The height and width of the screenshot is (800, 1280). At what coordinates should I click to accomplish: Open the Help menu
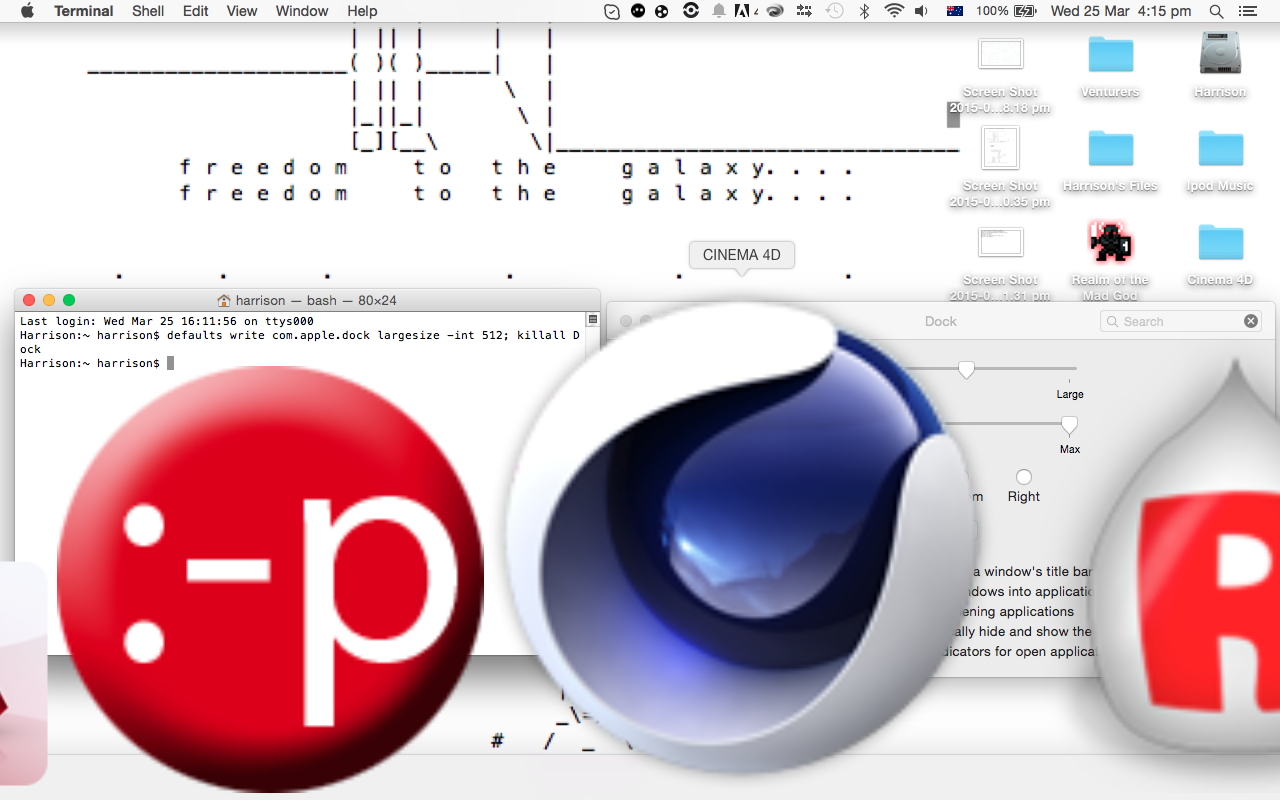362,11
